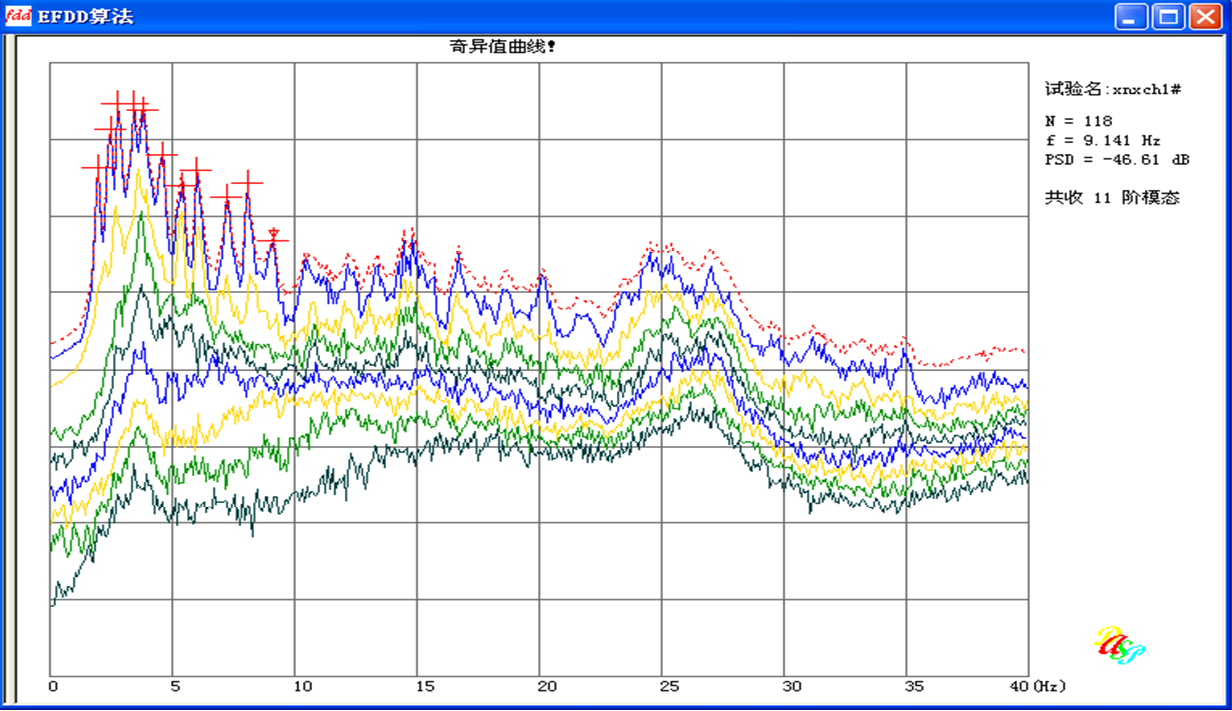Viewport: 1232px width, 711px height.
Task: Click the fdd application icon in title bar
Action: [20, 16]
